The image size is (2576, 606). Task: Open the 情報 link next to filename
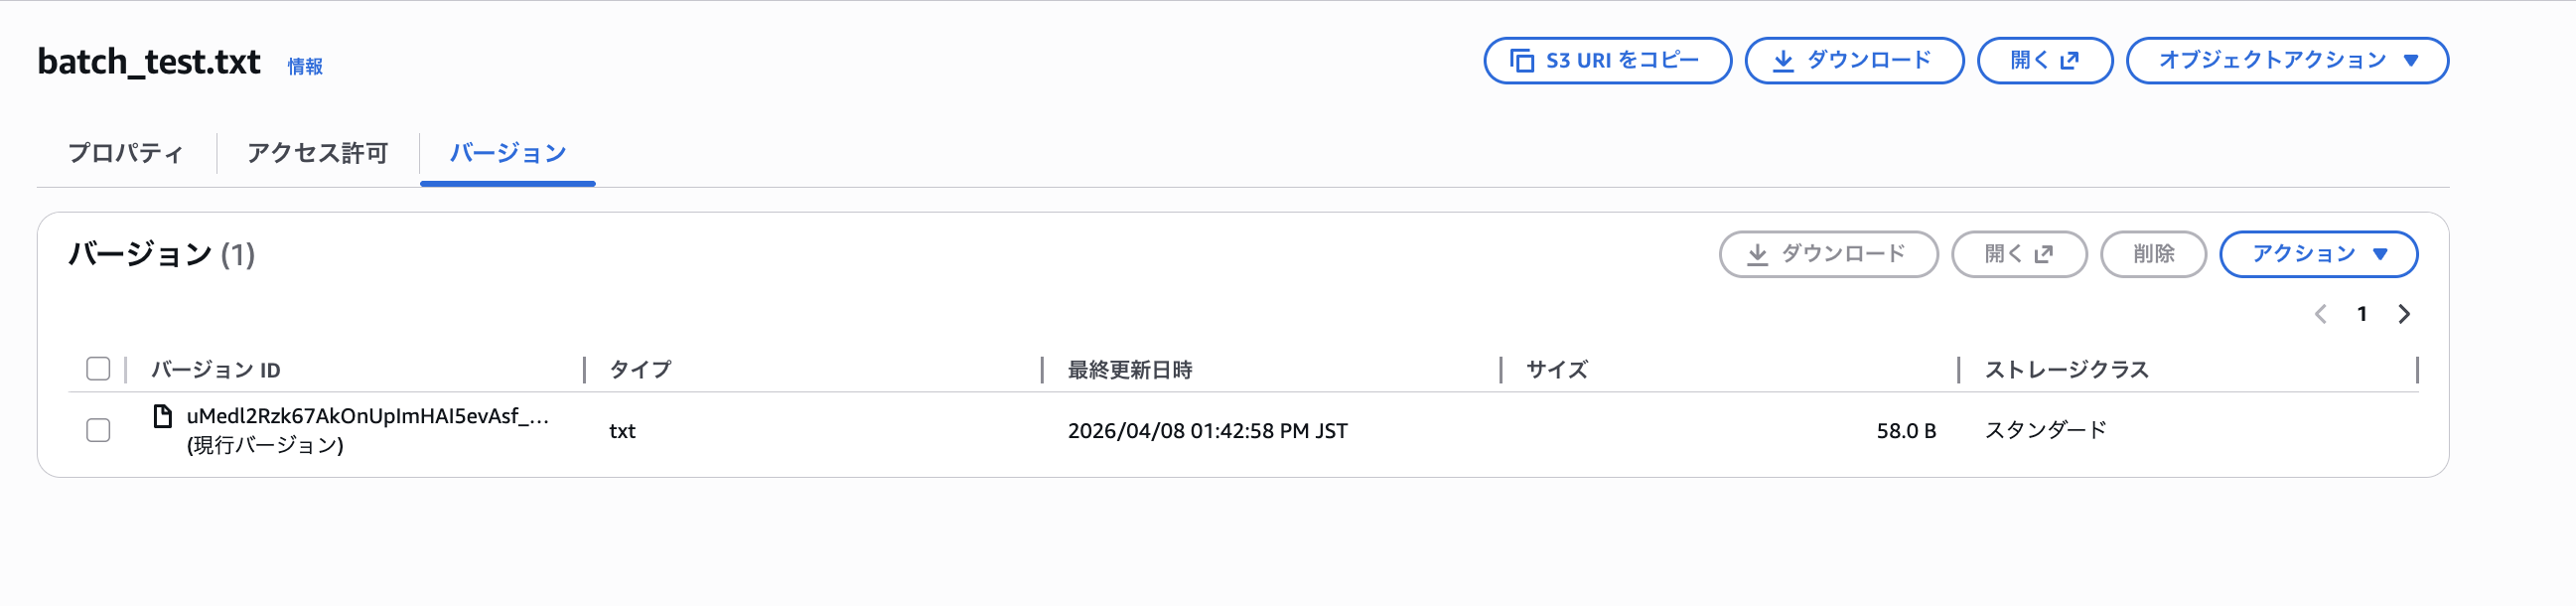tap(305, 67)
